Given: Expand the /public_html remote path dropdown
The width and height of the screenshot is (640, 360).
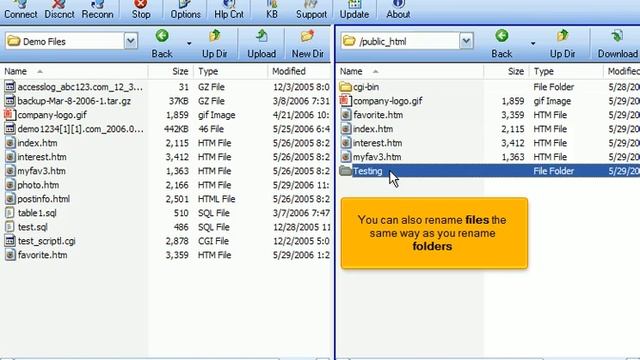Looking at the screenshot, I should click(466, 41).
